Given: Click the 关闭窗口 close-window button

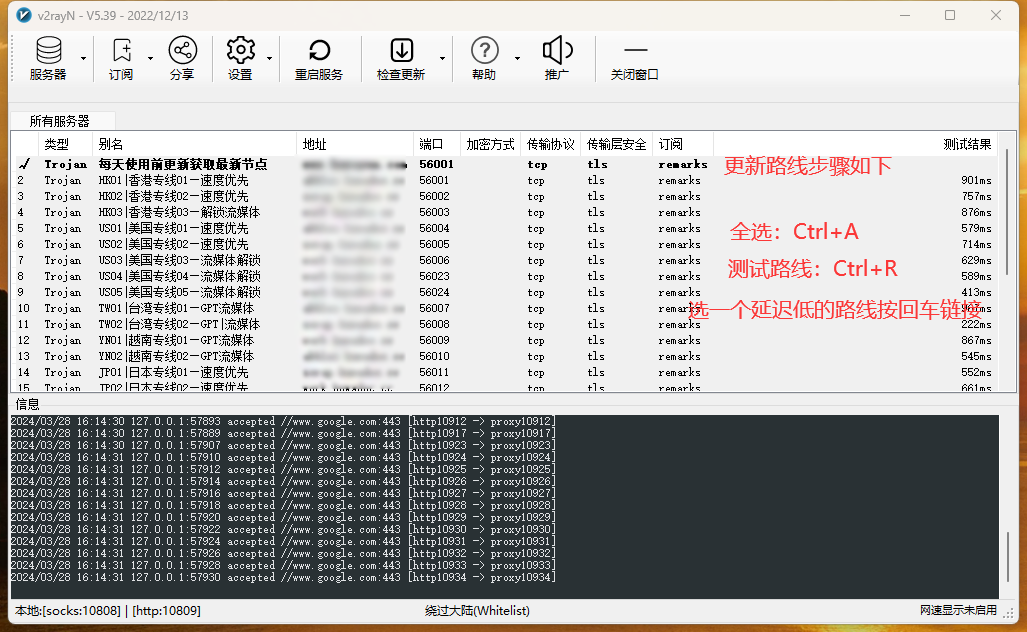Looking at the screenshot, I should coord(634,50).
